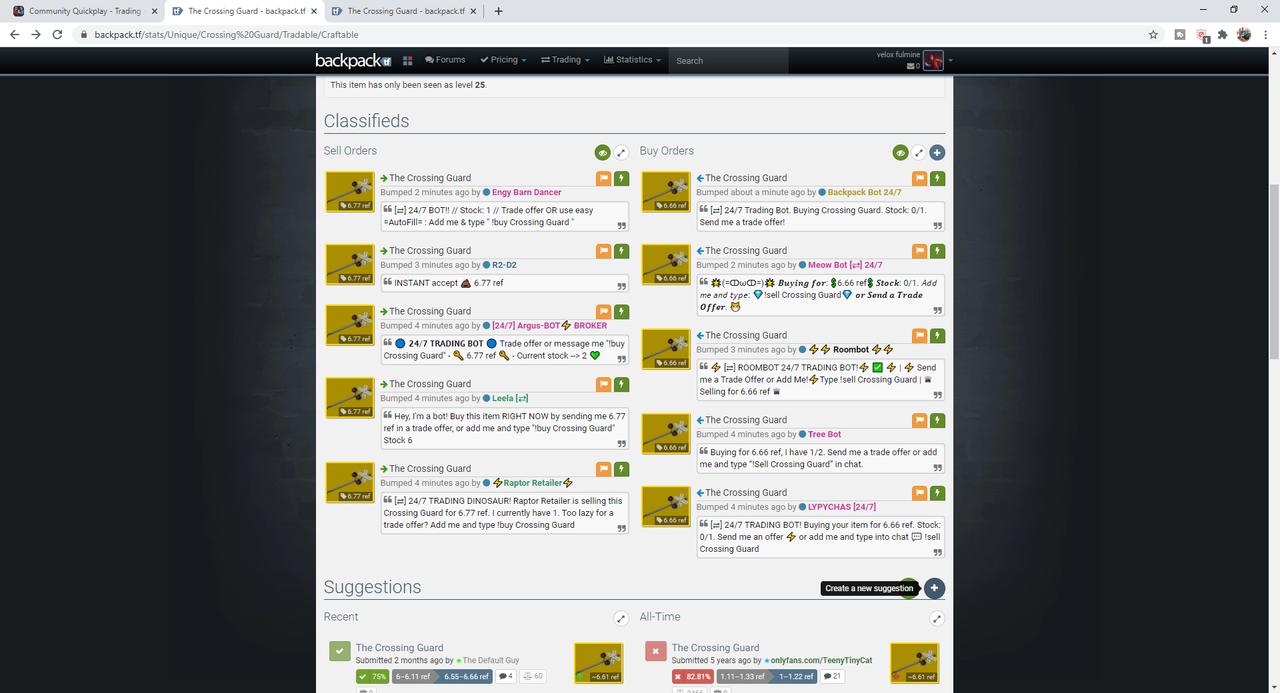1280x693 pixels.
Task: Open the Trading dropdown menu
Action: 566,60
